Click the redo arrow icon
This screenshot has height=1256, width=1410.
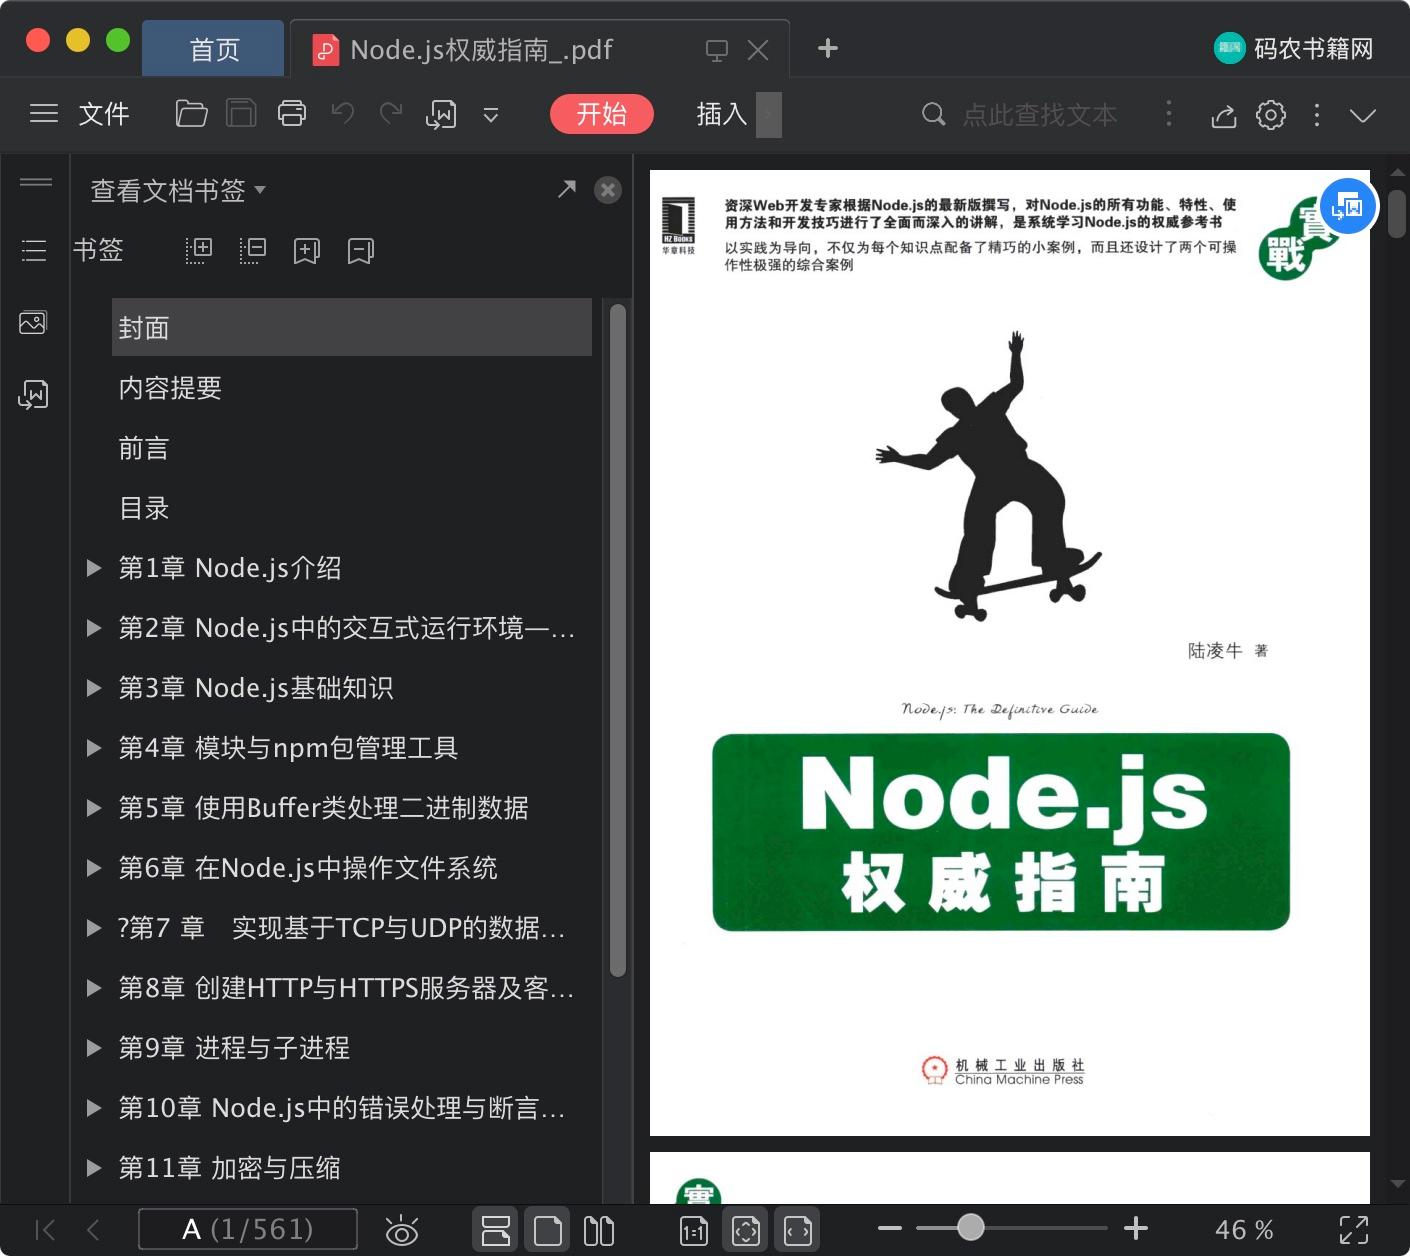[391, 114]
